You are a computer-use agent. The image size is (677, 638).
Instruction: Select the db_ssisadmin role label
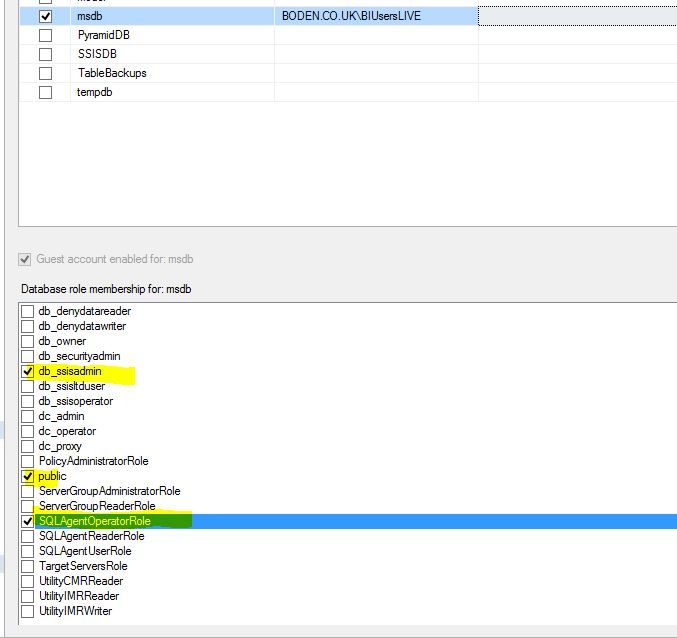[70, 371]
